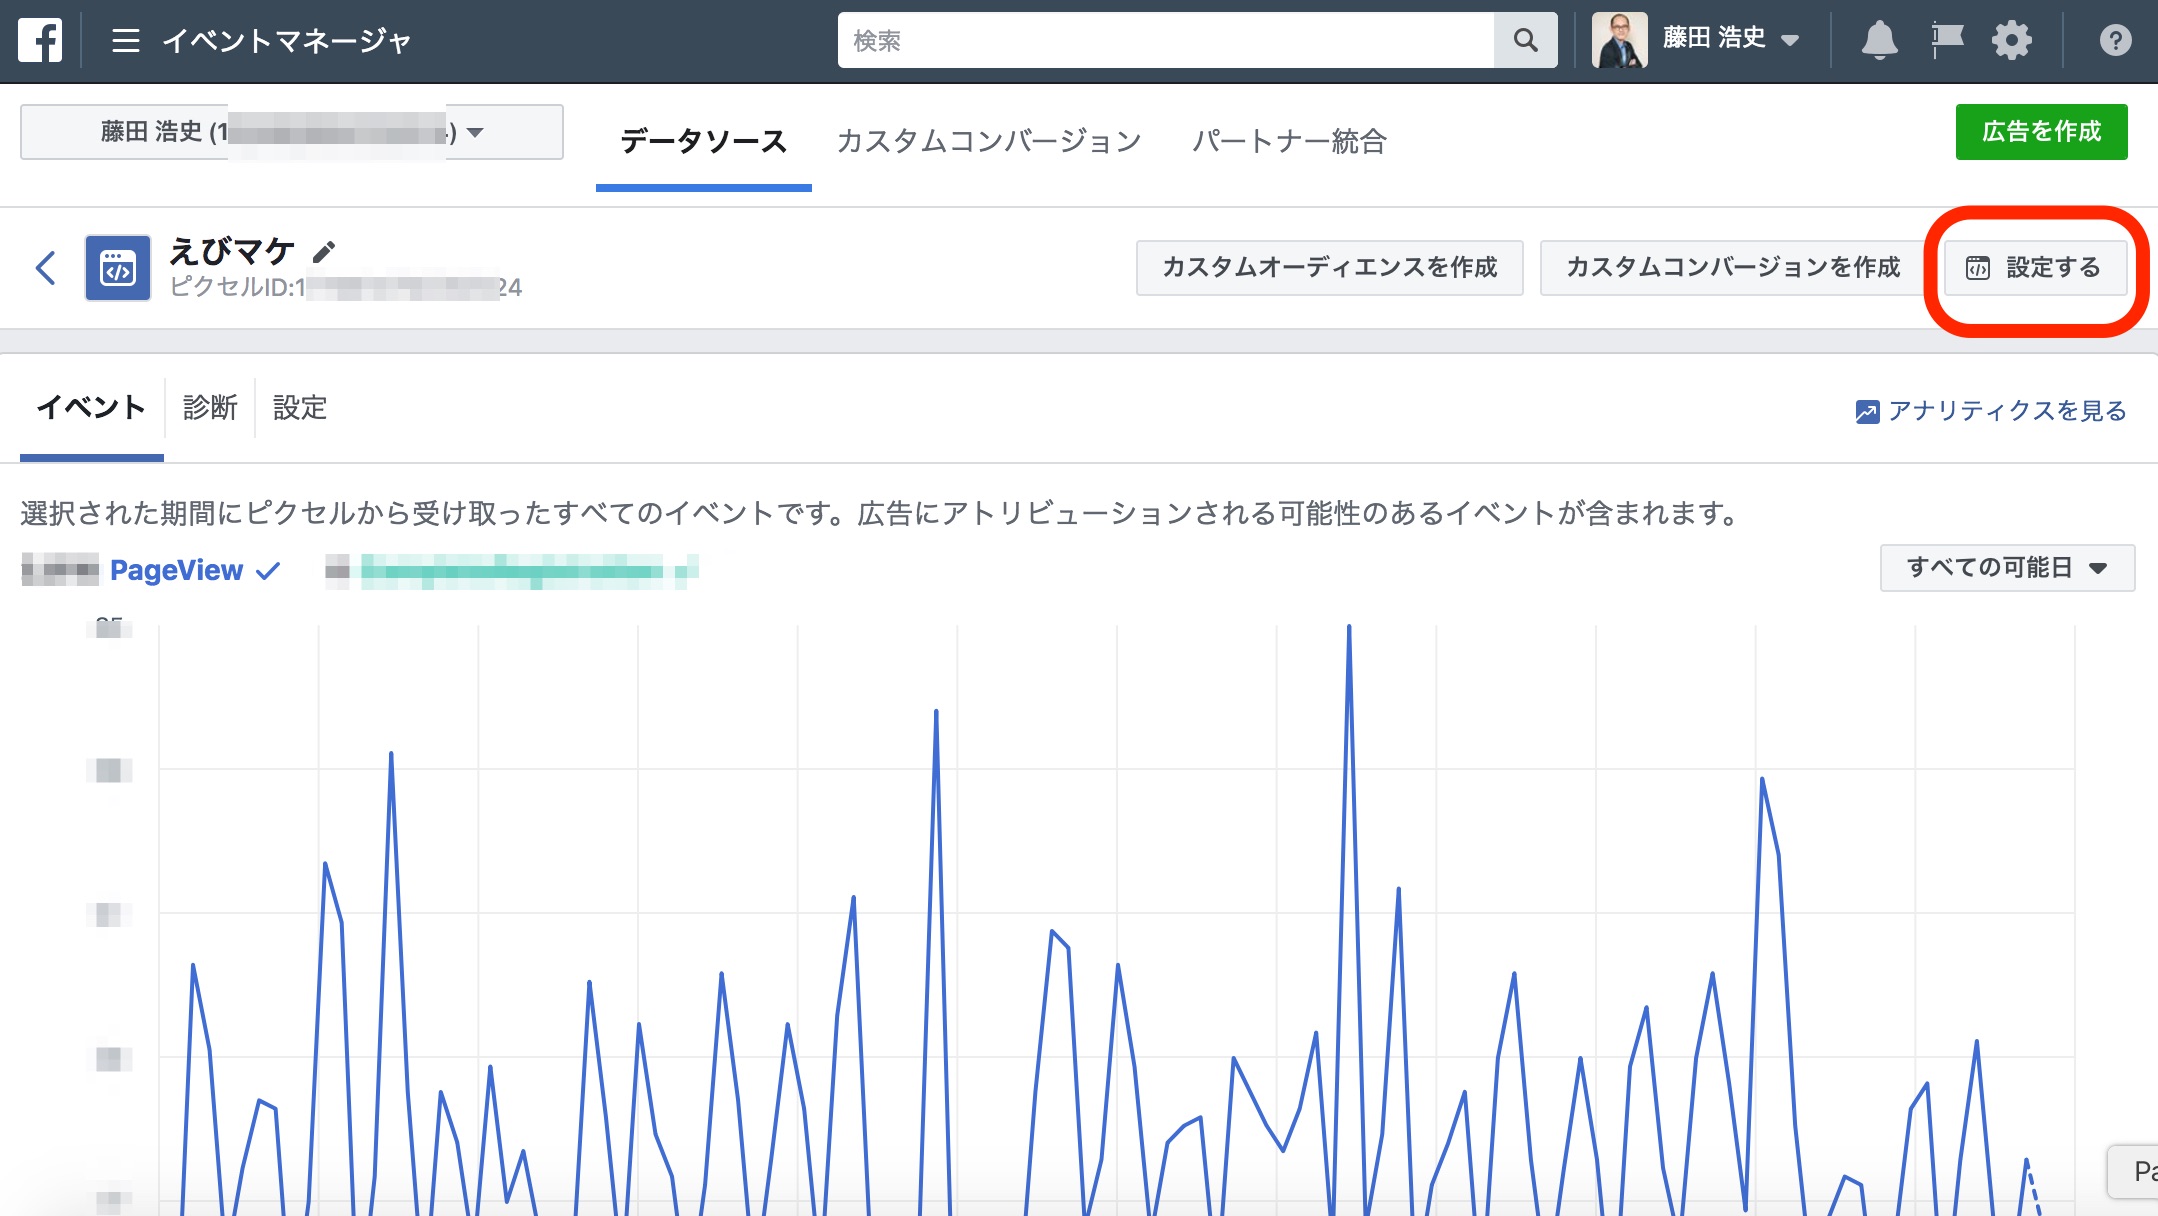This screenshot has height=1216, width=2158.
Task: Click the イベントマネージャ title
Action: pyautogui.click(x=287, y=41)
